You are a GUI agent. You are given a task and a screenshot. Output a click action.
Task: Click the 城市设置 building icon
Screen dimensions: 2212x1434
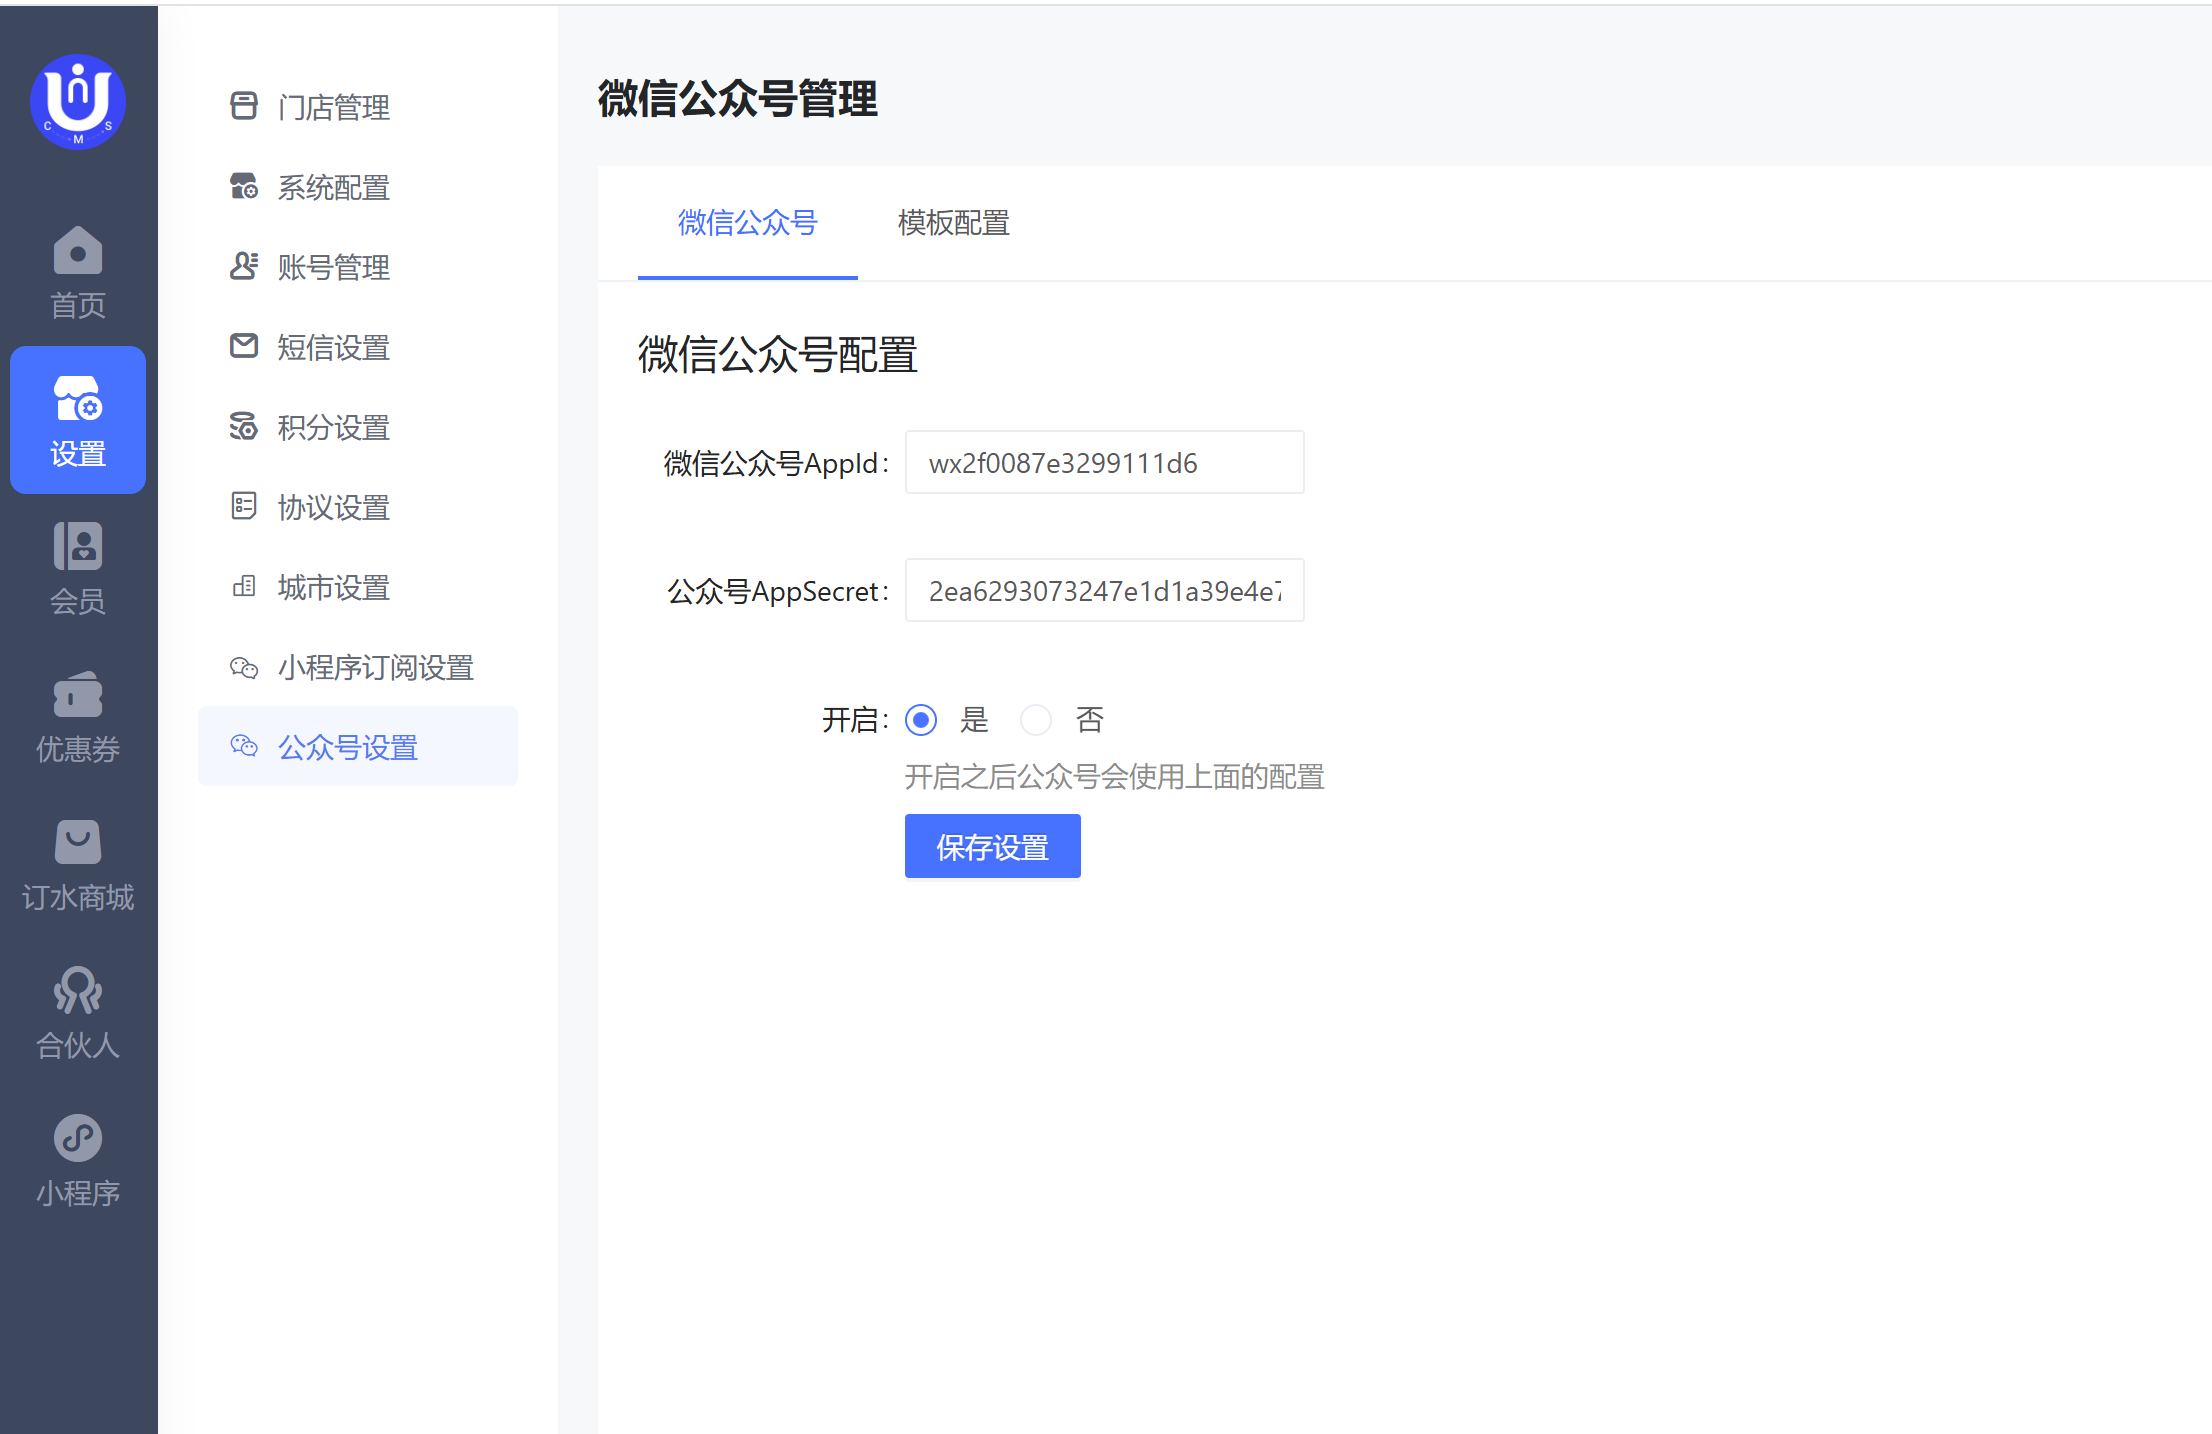(244, 586)
